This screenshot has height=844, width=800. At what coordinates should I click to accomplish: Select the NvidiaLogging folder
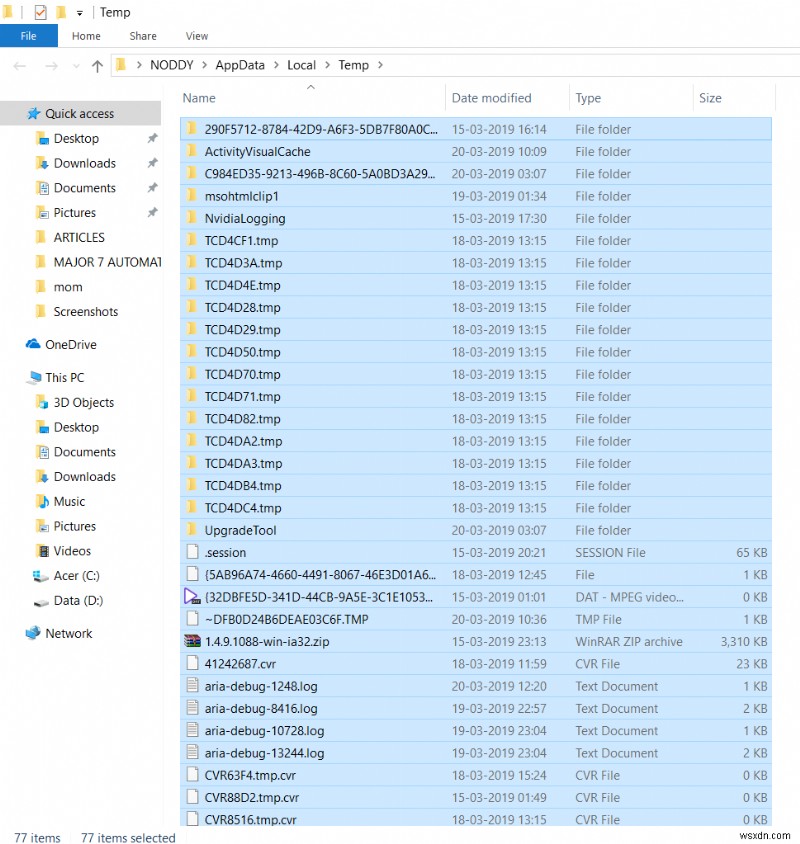246,218
